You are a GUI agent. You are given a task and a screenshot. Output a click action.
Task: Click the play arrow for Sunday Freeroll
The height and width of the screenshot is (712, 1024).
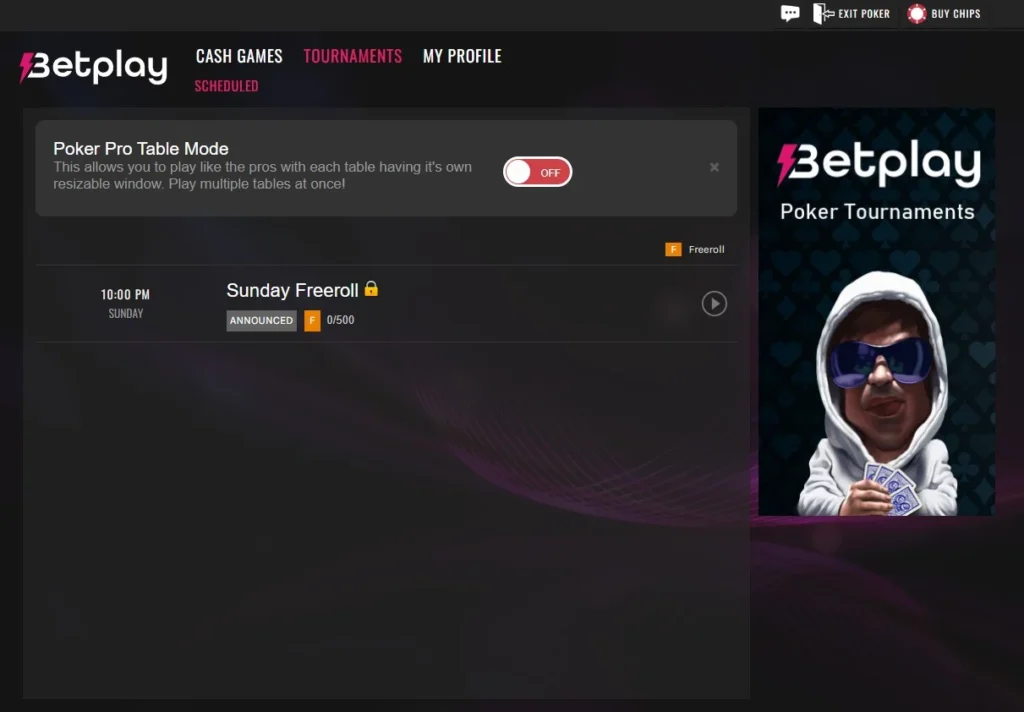pos(714,304)
